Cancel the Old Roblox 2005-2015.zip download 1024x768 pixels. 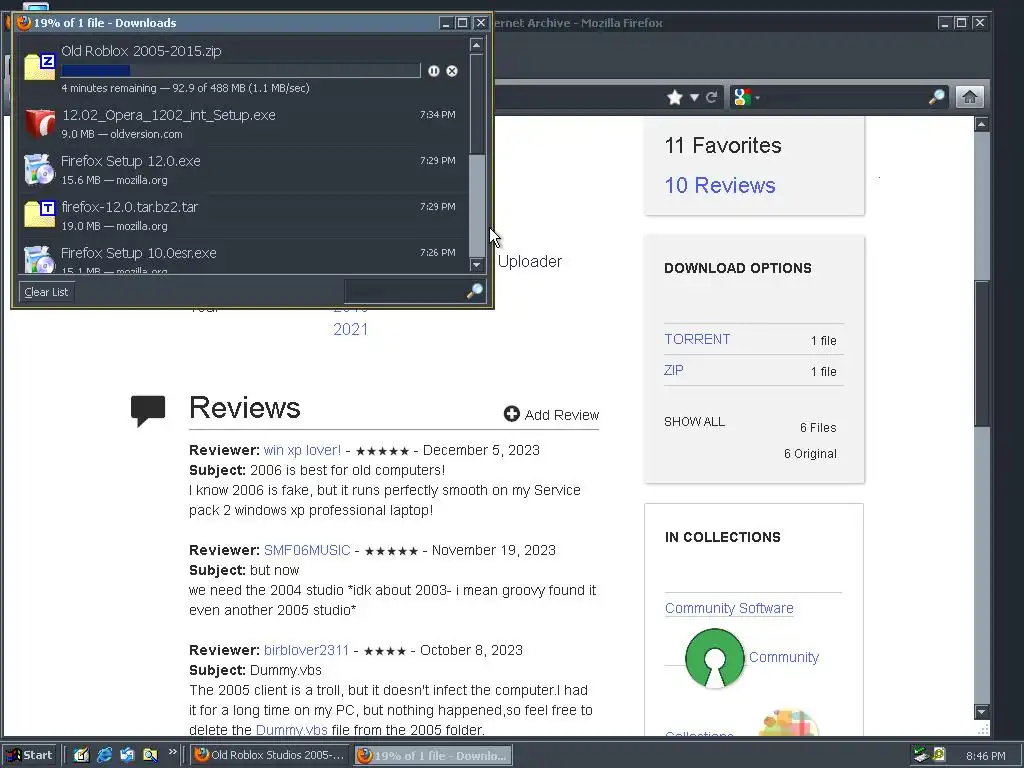point(452,71)
